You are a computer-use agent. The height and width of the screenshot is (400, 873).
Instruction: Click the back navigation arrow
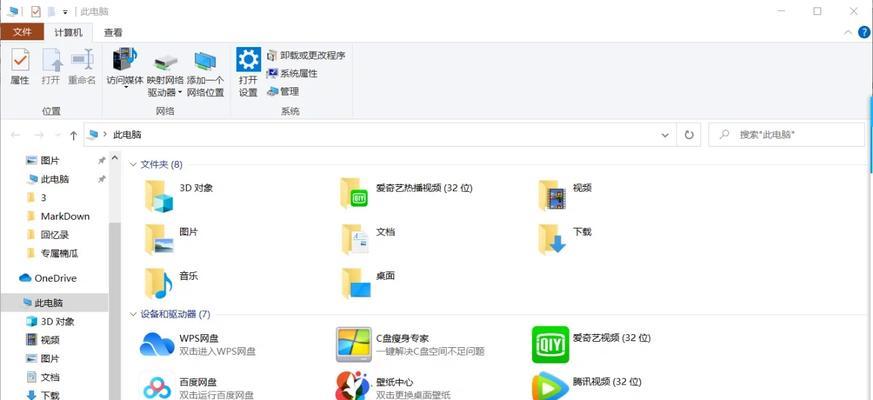coord(16,135)
